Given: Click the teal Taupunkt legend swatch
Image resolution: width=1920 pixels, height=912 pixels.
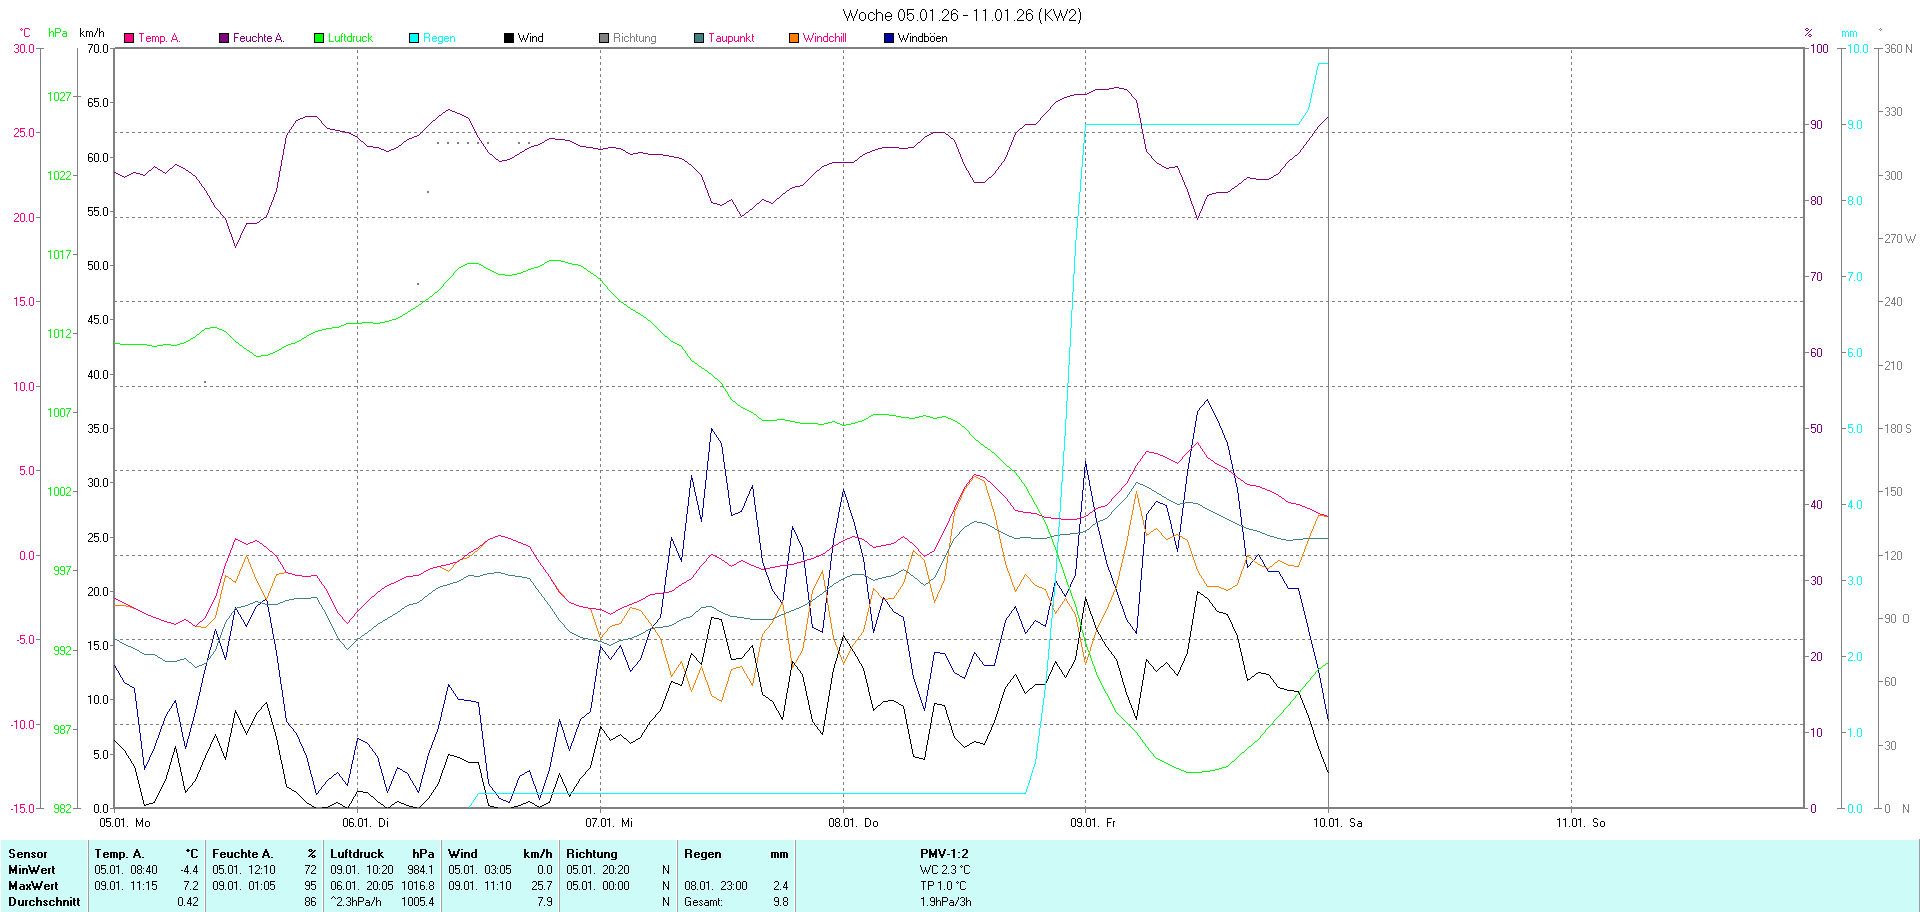Looking at the screenshot, I should pyautogui.click(x=699, y=38).
